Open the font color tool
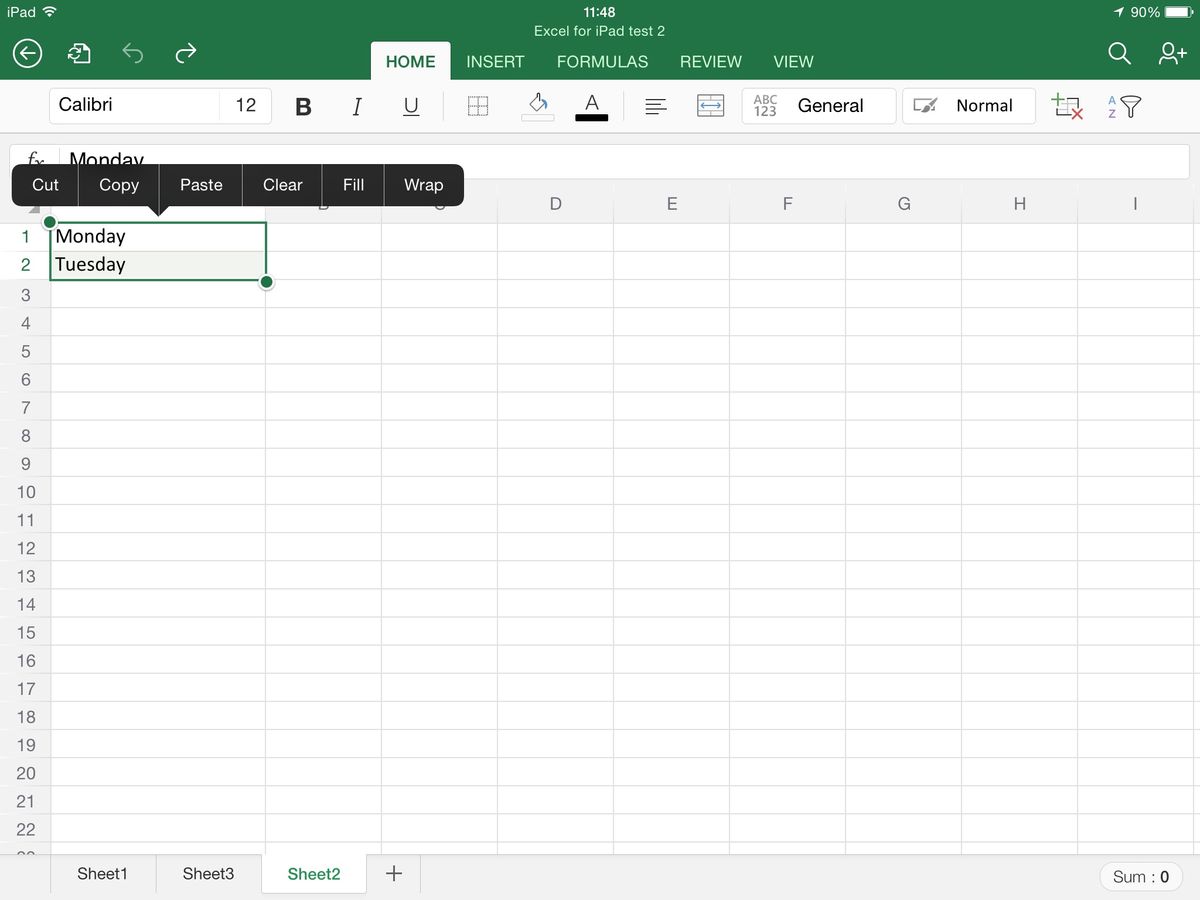This screenshot has height=900, width=1200. (x=591, y=106)
